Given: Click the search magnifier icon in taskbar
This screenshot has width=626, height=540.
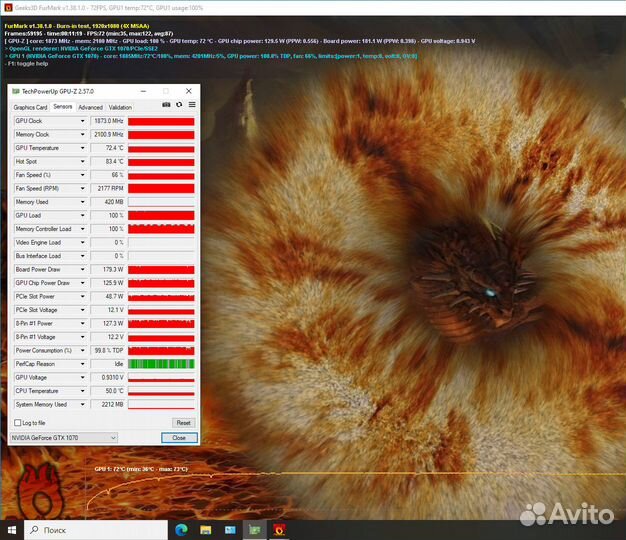Looking at the screenshot, I should (x=34, y=530).
